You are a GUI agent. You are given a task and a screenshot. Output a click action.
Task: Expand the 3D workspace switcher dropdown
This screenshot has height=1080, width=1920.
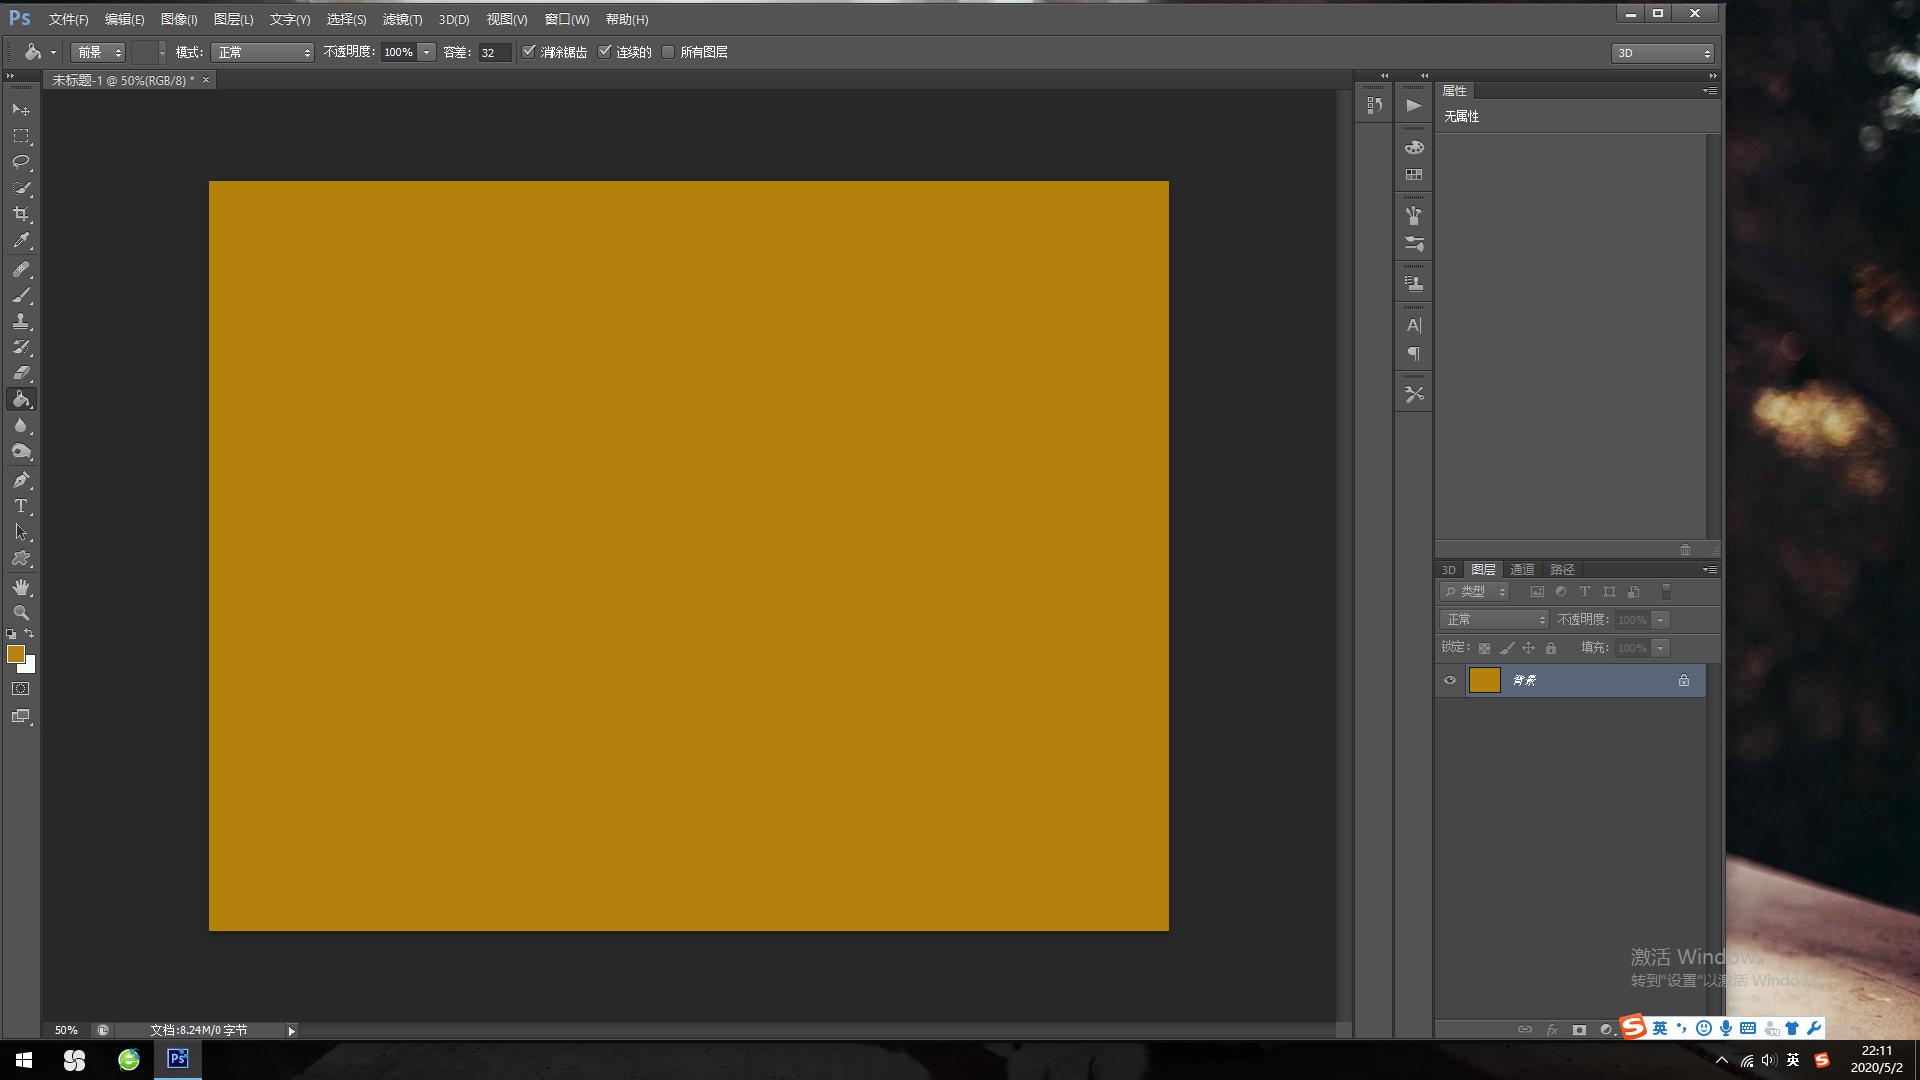click(x=1662, y=53)
